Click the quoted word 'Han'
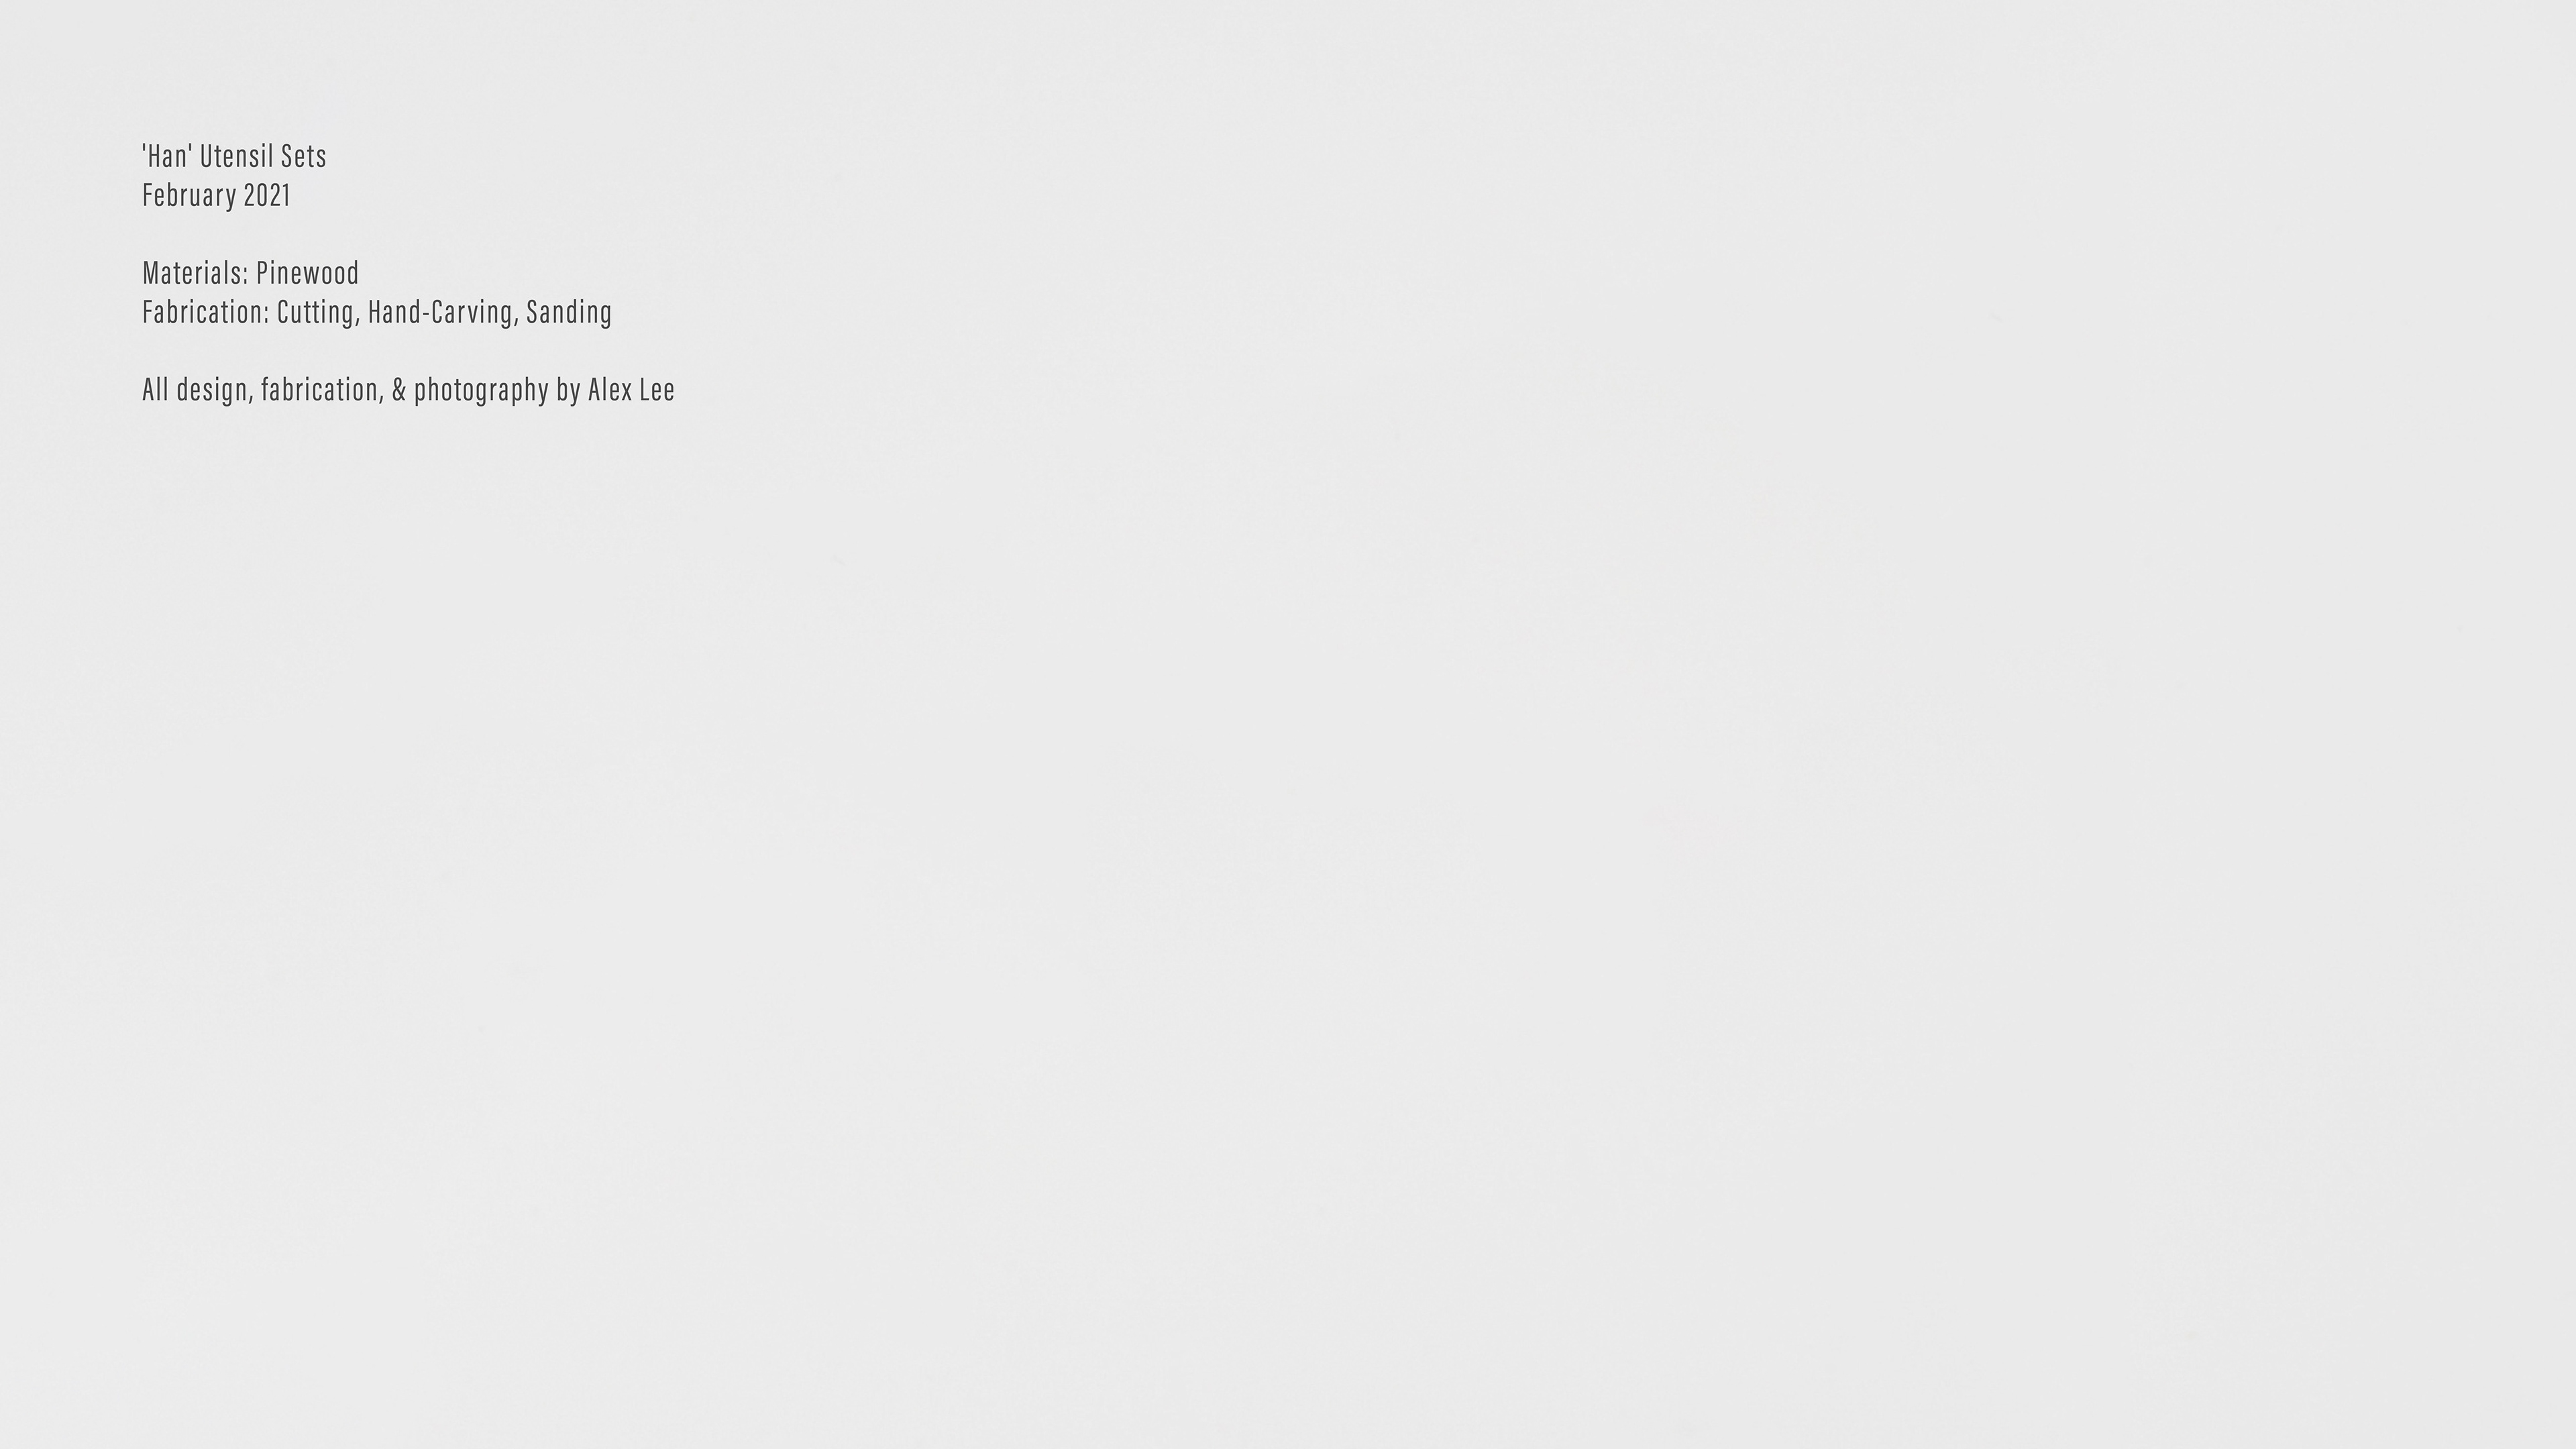Image resolution: width=2576 pixels, height=1449 pixels. (167, 156)
